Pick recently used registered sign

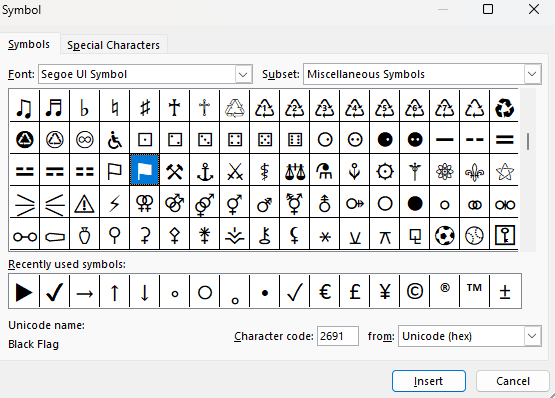click(x=445, y=292)
